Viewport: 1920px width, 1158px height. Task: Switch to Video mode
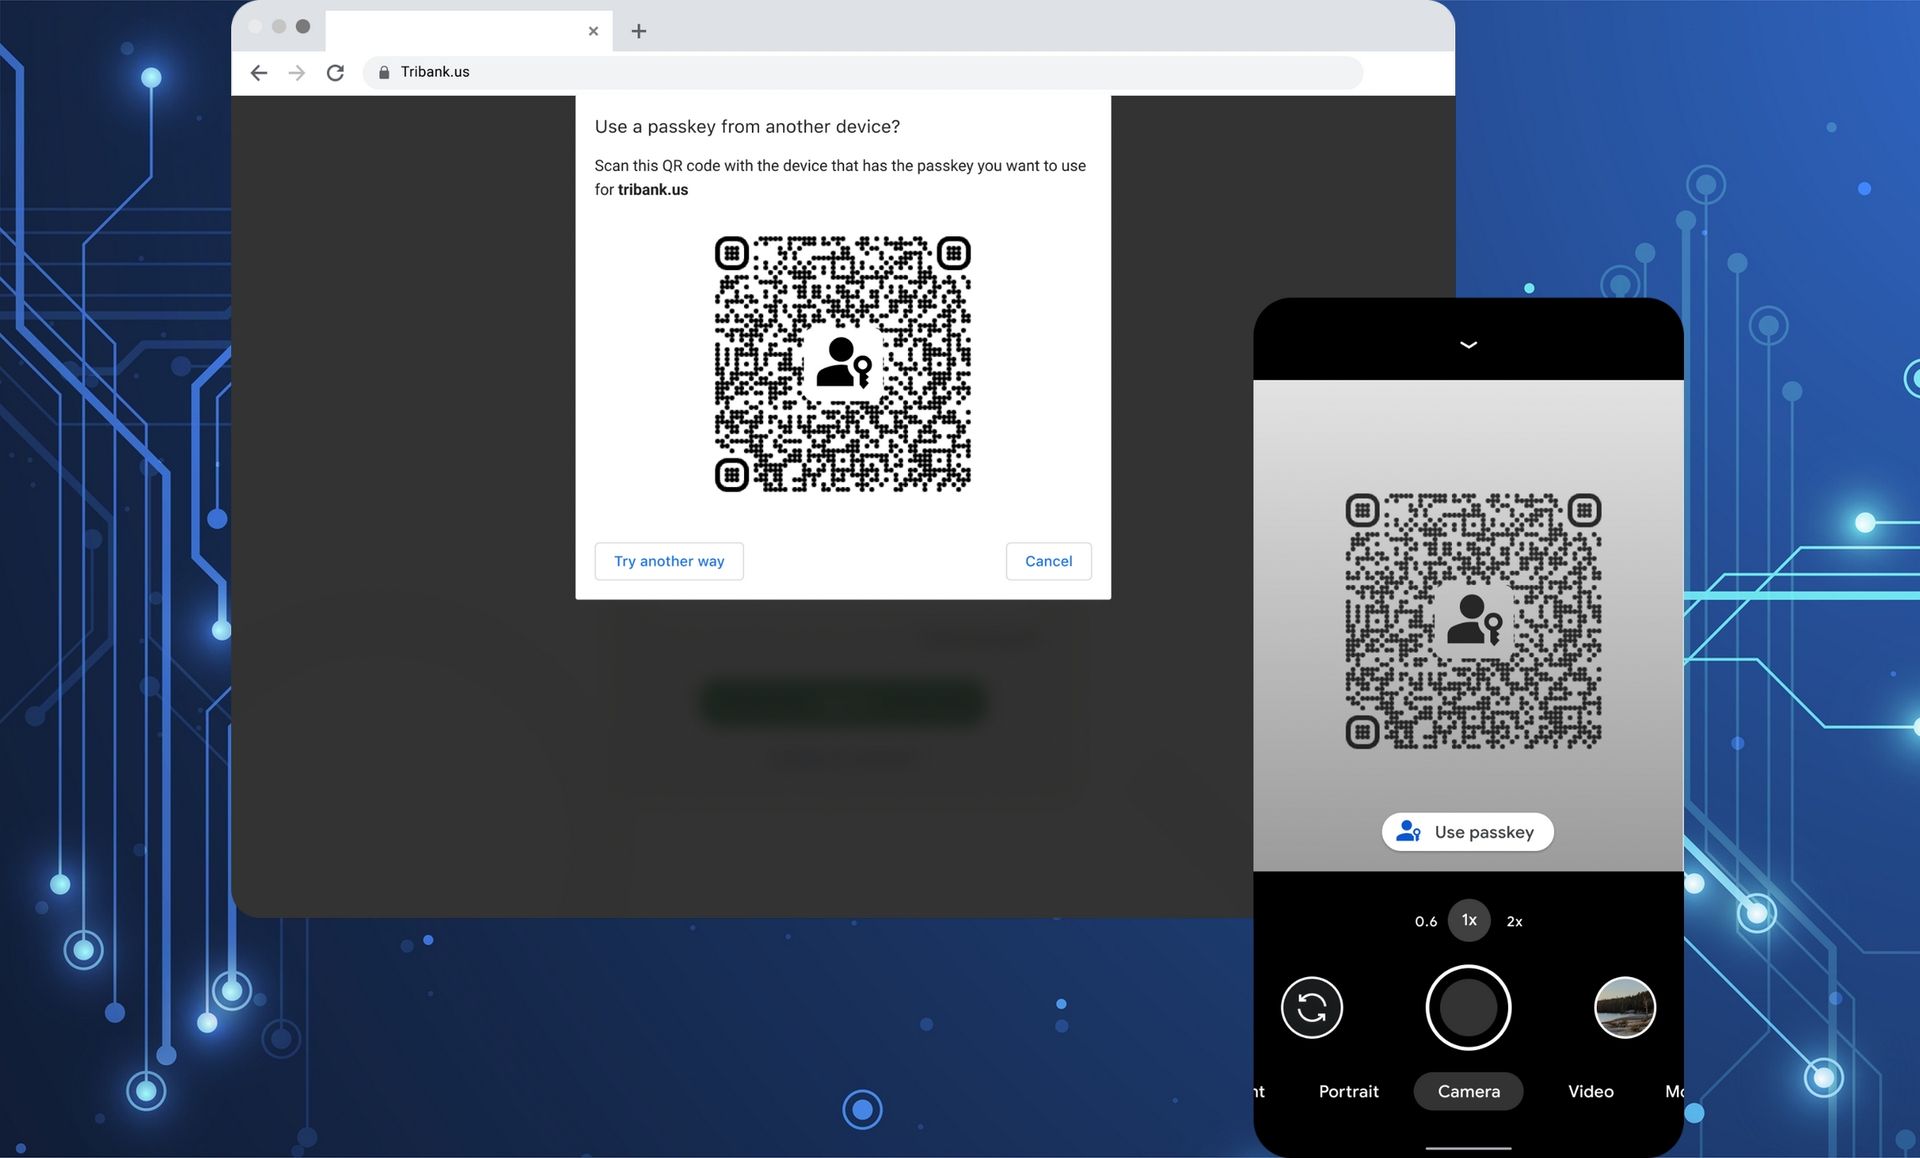(x=1590, y=1091)
